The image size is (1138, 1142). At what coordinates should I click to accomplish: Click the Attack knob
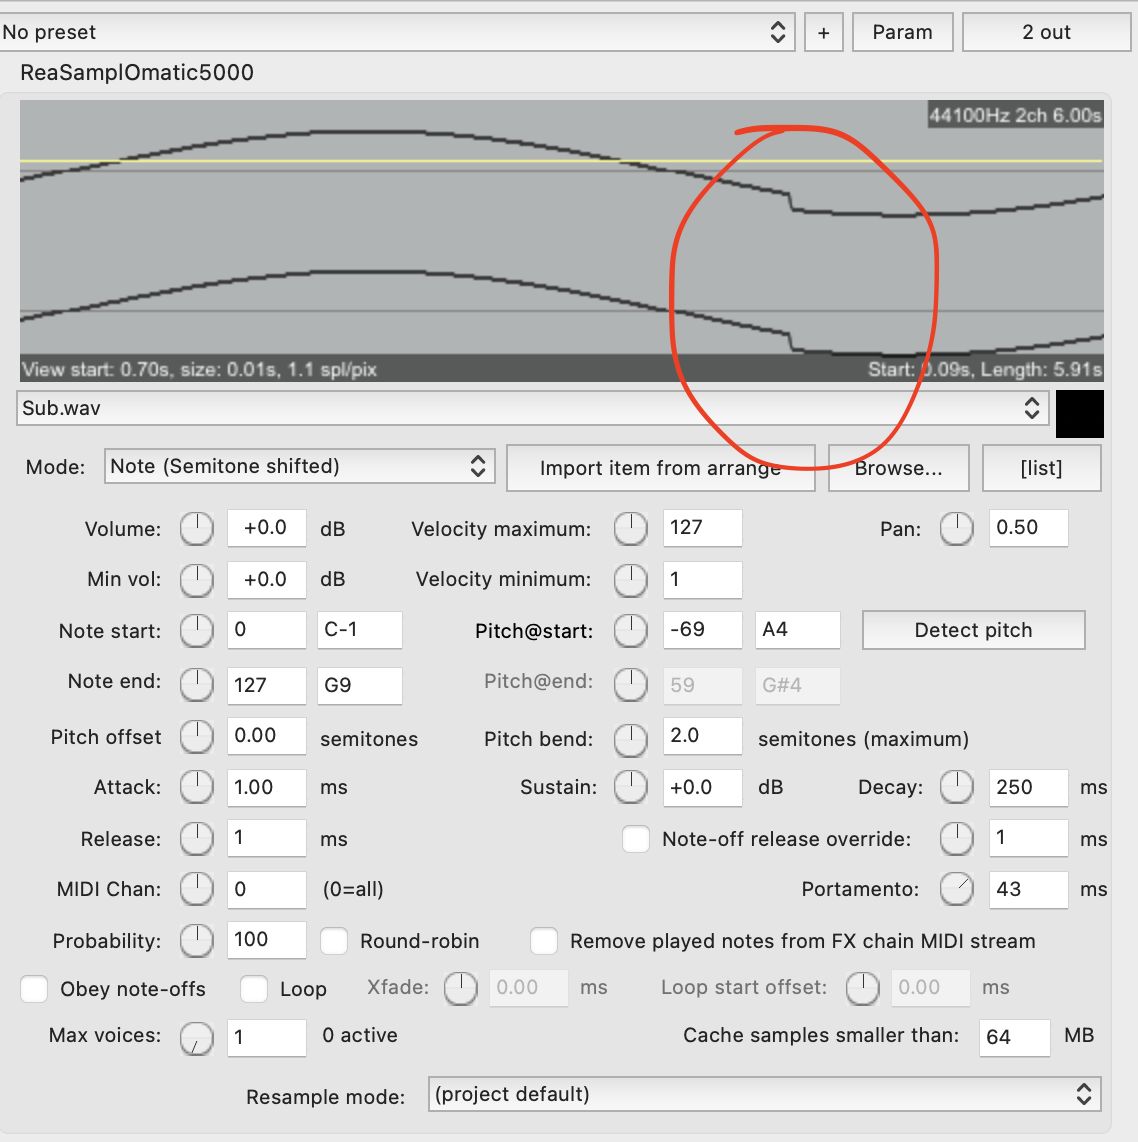click(197, 787)
